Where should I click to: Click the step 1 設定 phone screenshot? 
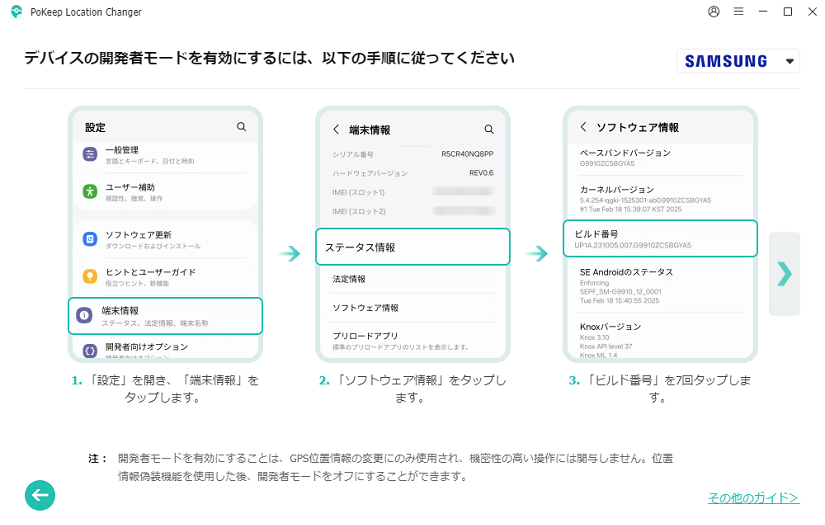click(x=165, y=234)
